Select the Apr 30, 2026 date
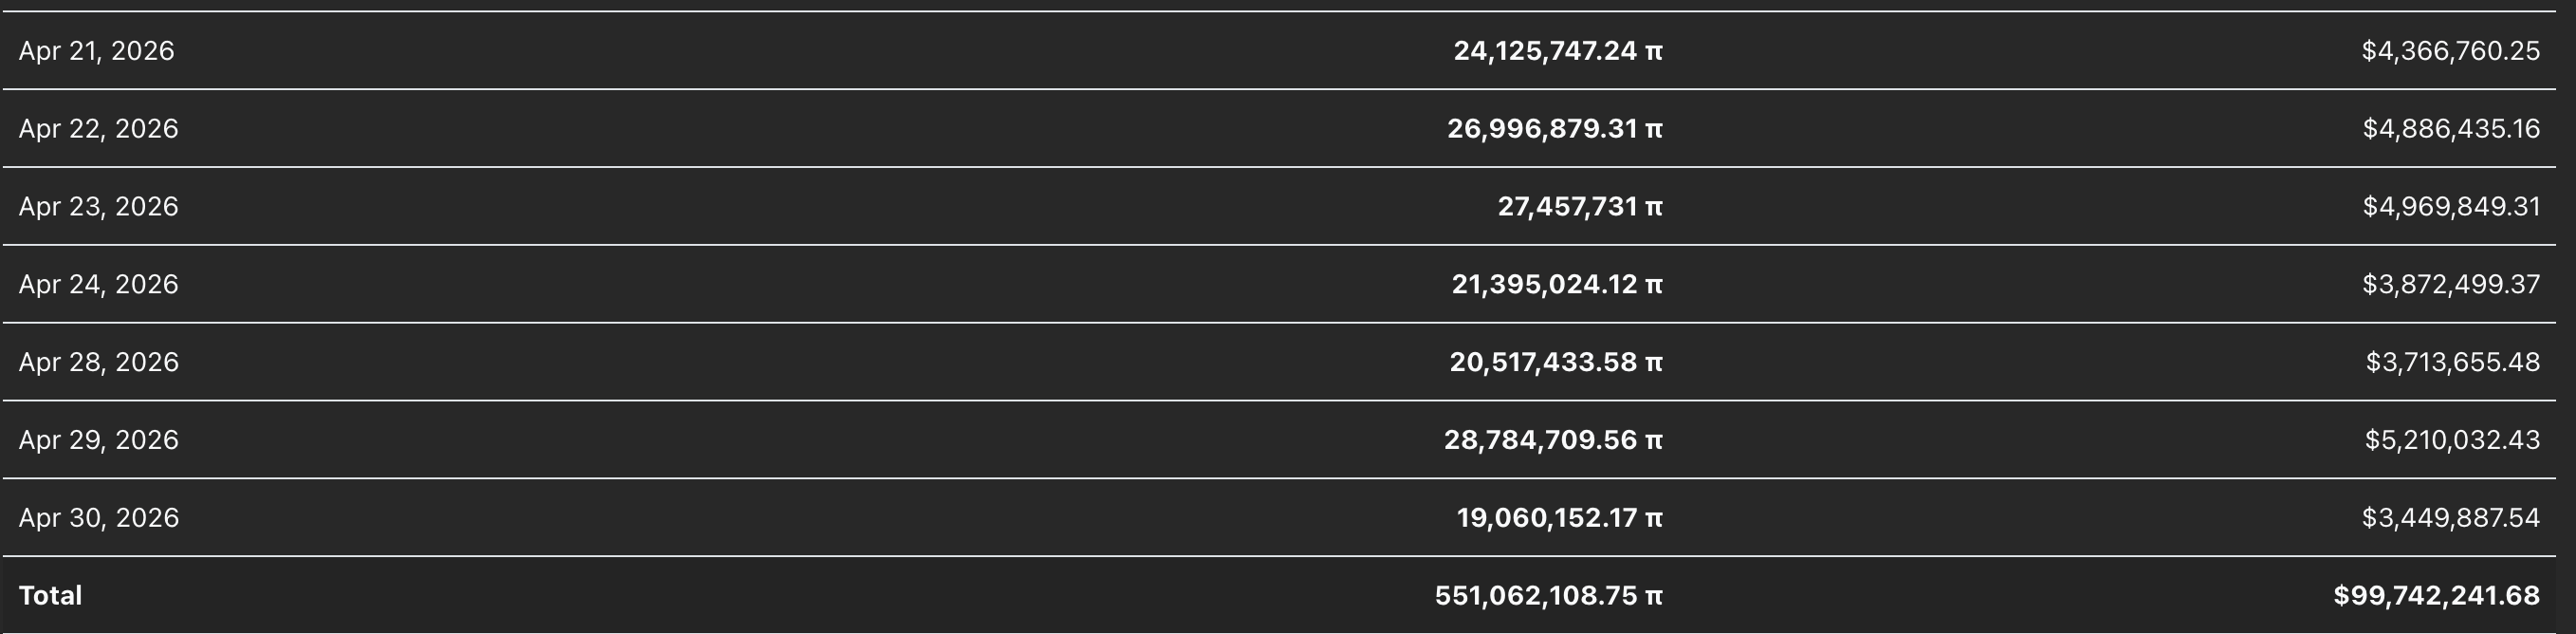 point(98,518)
